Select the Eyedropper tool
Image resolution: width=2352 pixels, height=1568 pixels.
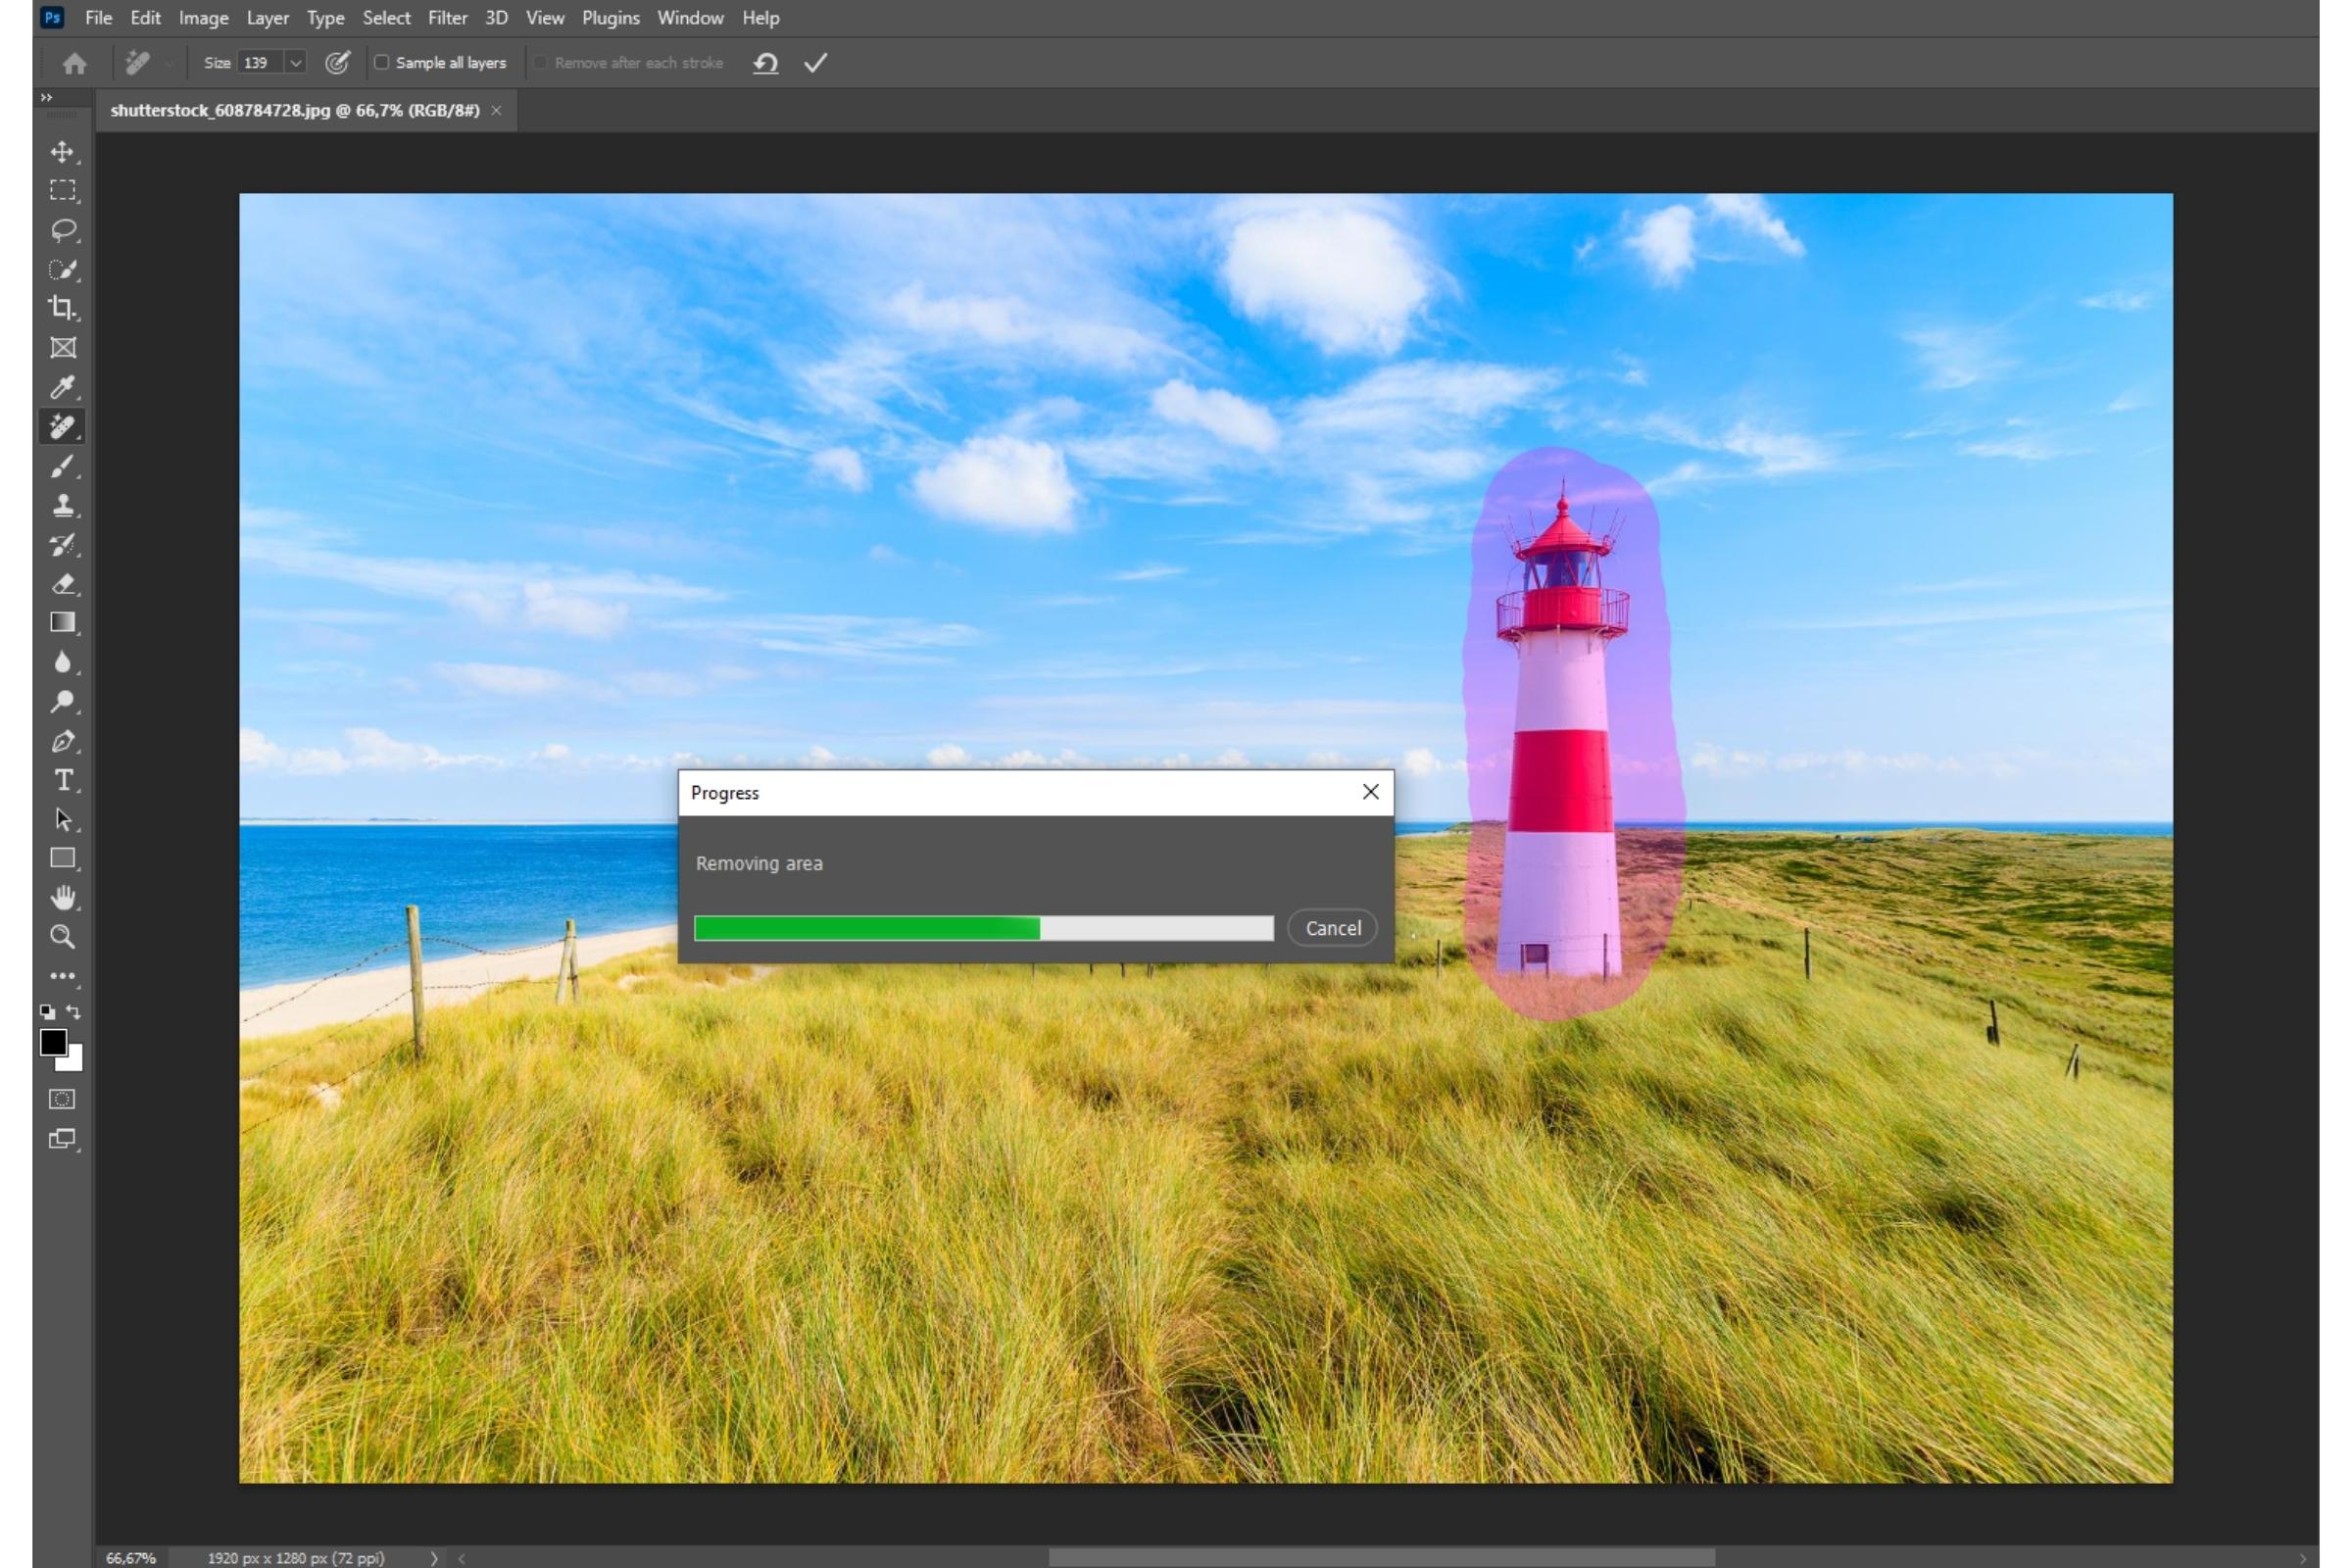click(x=62, y=387)
